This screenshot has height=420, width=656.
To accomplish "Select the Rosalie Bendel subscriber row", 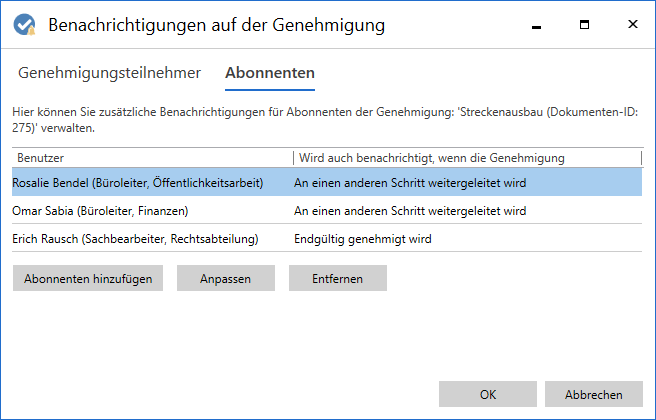I will 138,183.
